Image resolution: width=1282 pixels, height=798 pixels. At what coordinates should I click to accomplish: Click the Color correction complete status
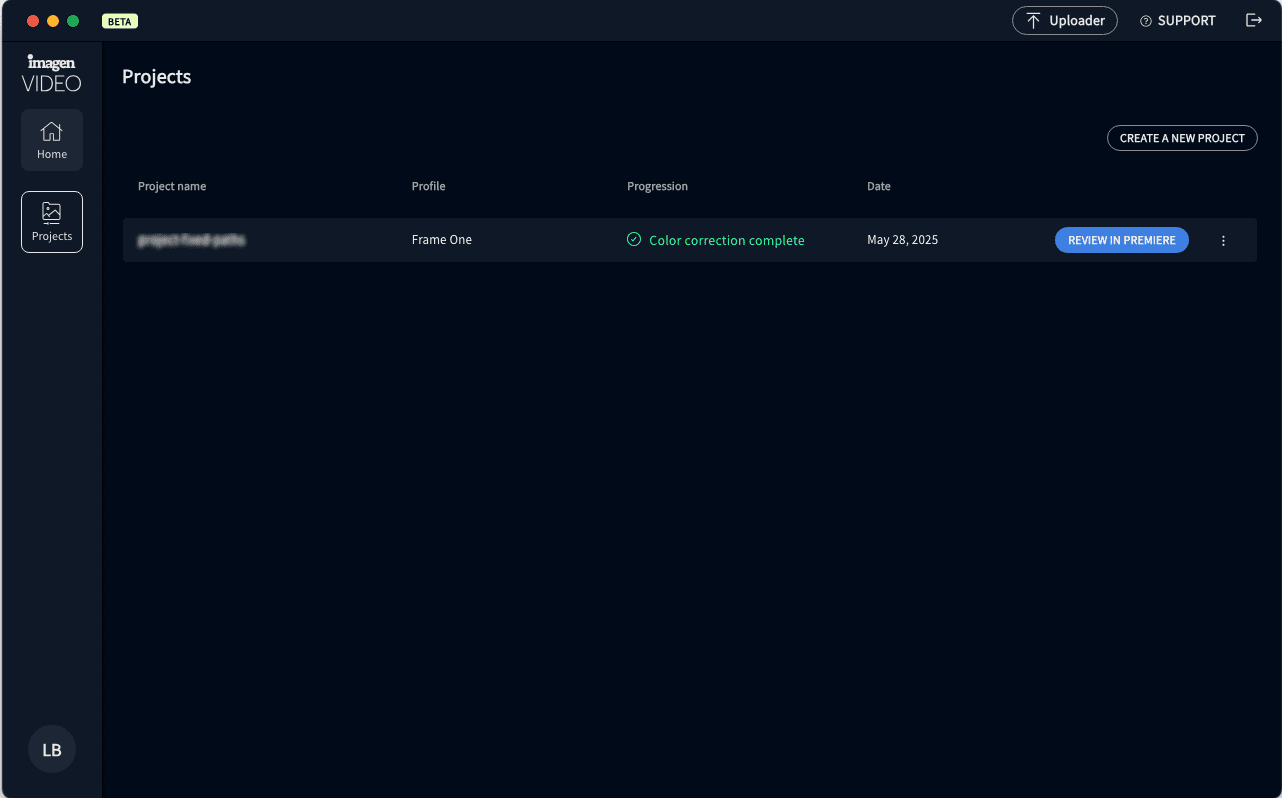click(x=726, y=240)
